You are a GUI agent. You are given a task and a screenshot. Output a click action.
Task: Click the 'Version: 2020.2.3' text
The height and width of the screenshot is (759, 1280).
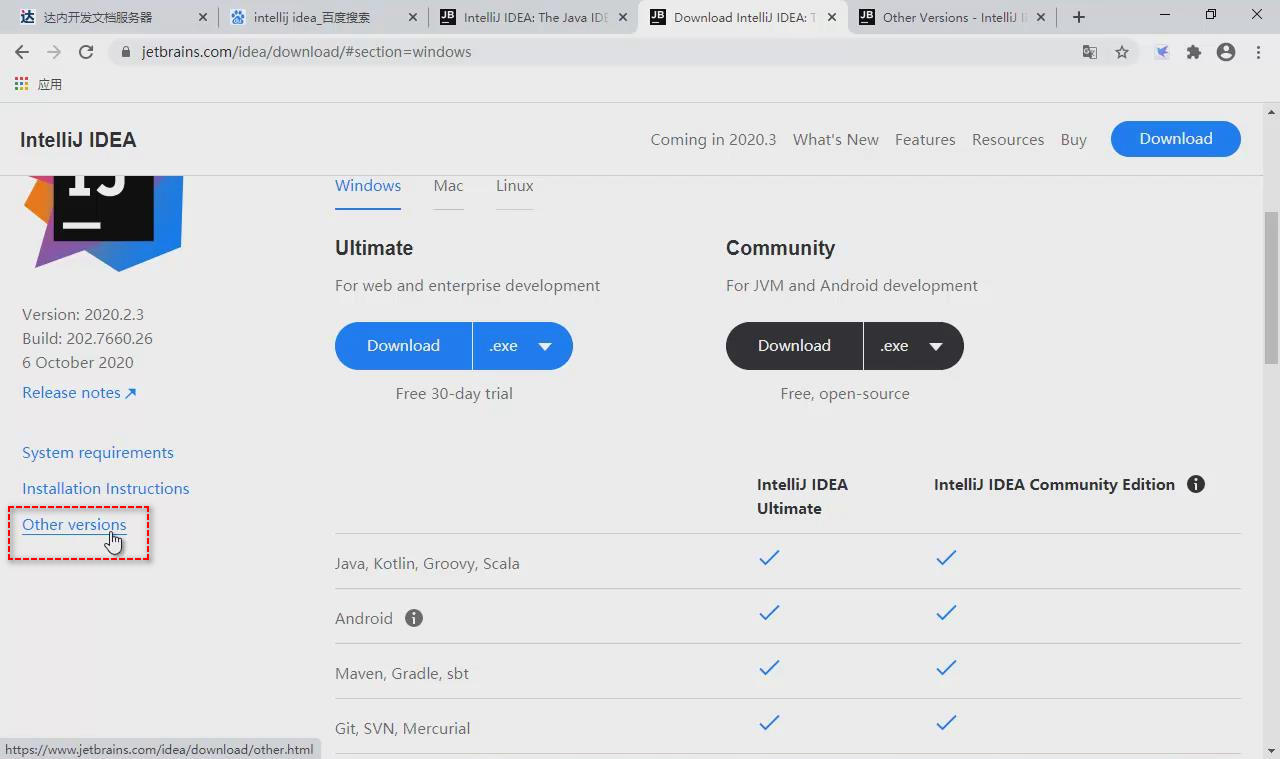[x=83, y=315]
